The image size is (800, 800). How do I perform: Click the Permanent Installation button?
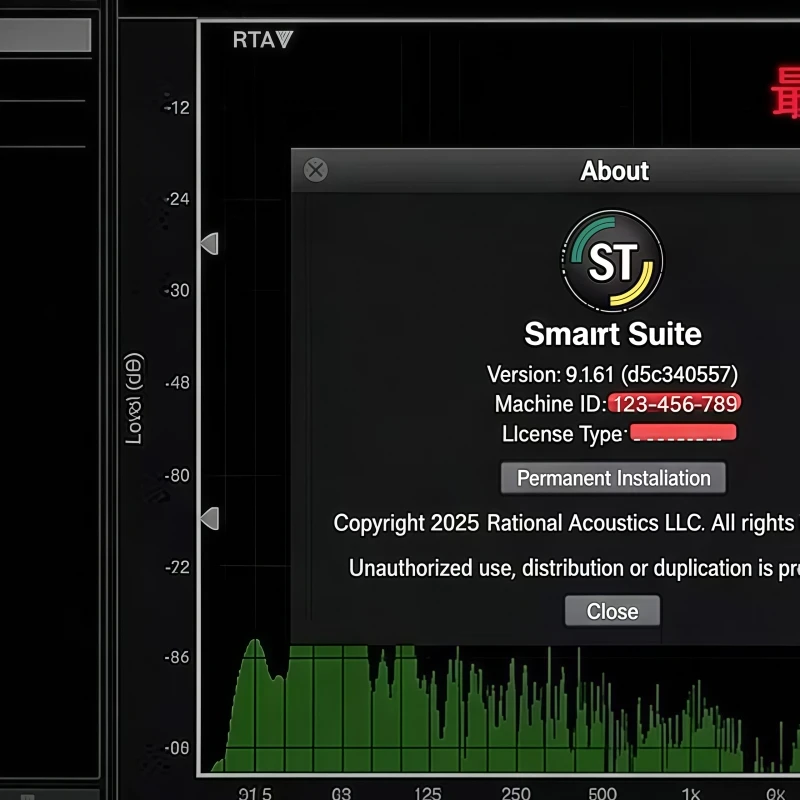pyautogui.click(x=613, y=478)
